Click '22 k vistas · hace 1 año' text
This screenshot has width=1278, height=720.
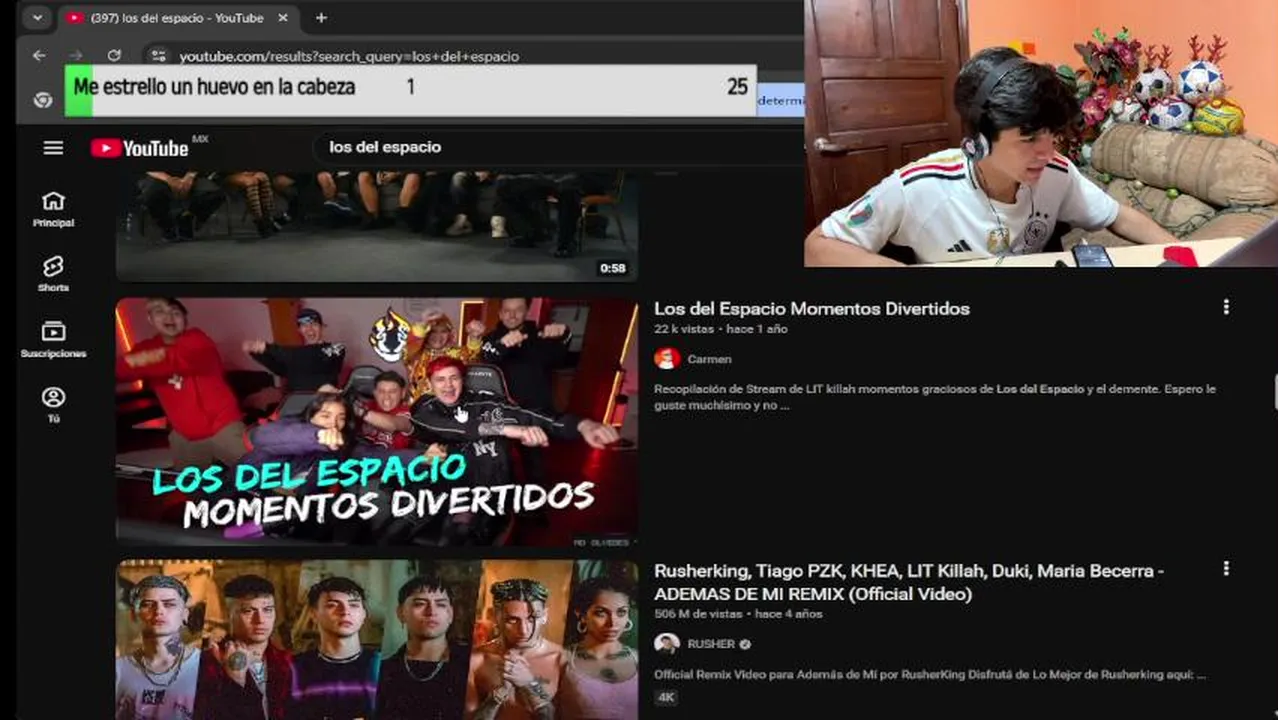coord(721,329)
